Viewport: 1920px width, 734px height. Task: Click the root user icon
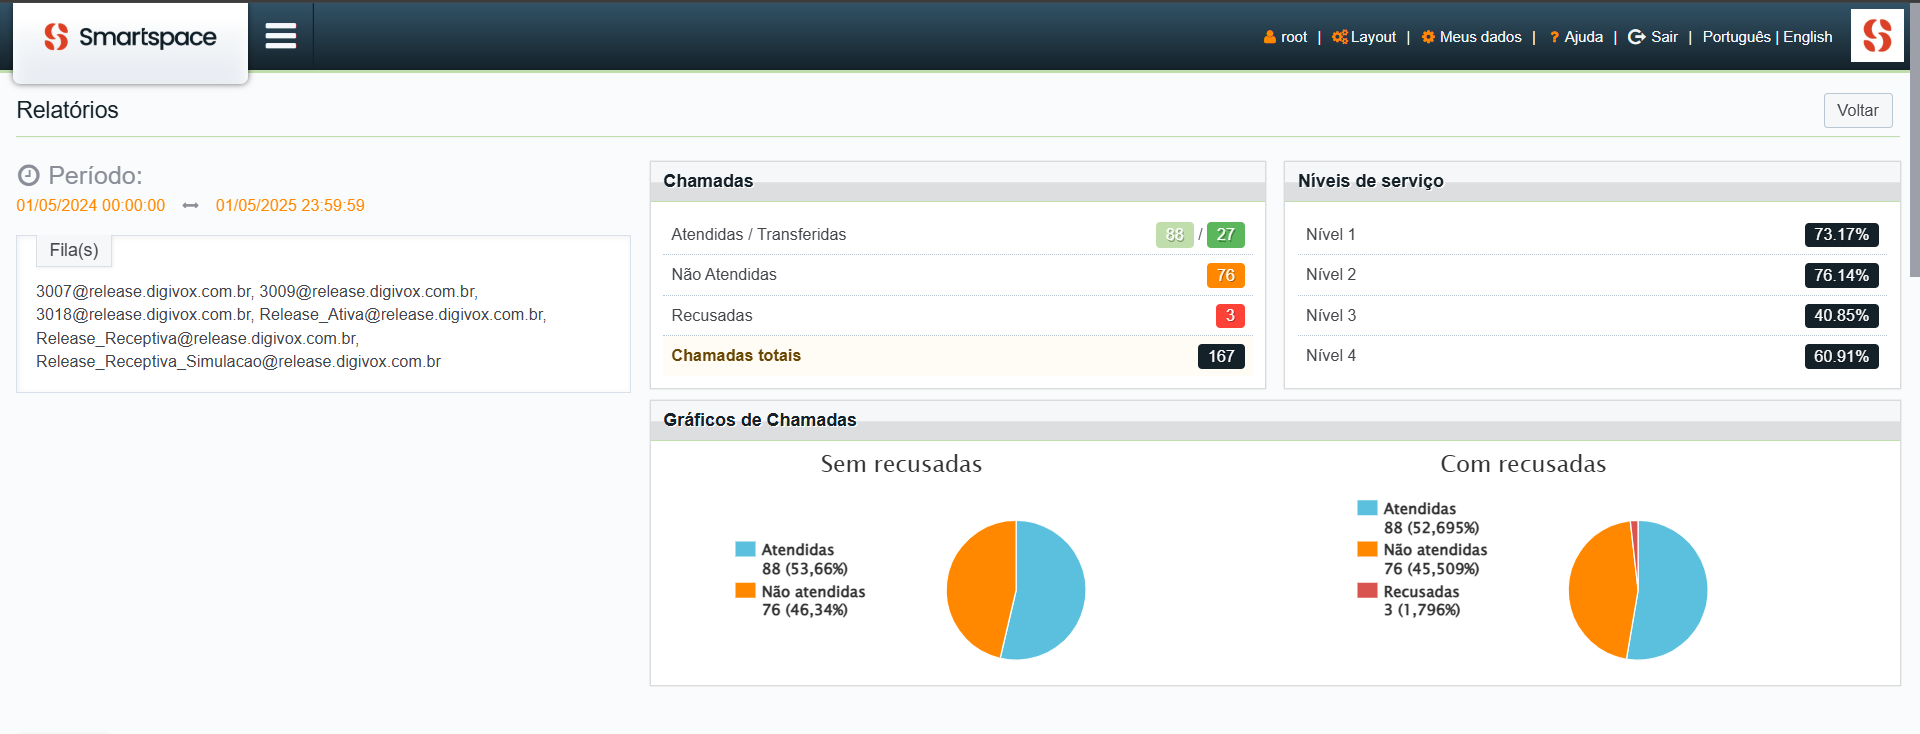point(1270,37)
